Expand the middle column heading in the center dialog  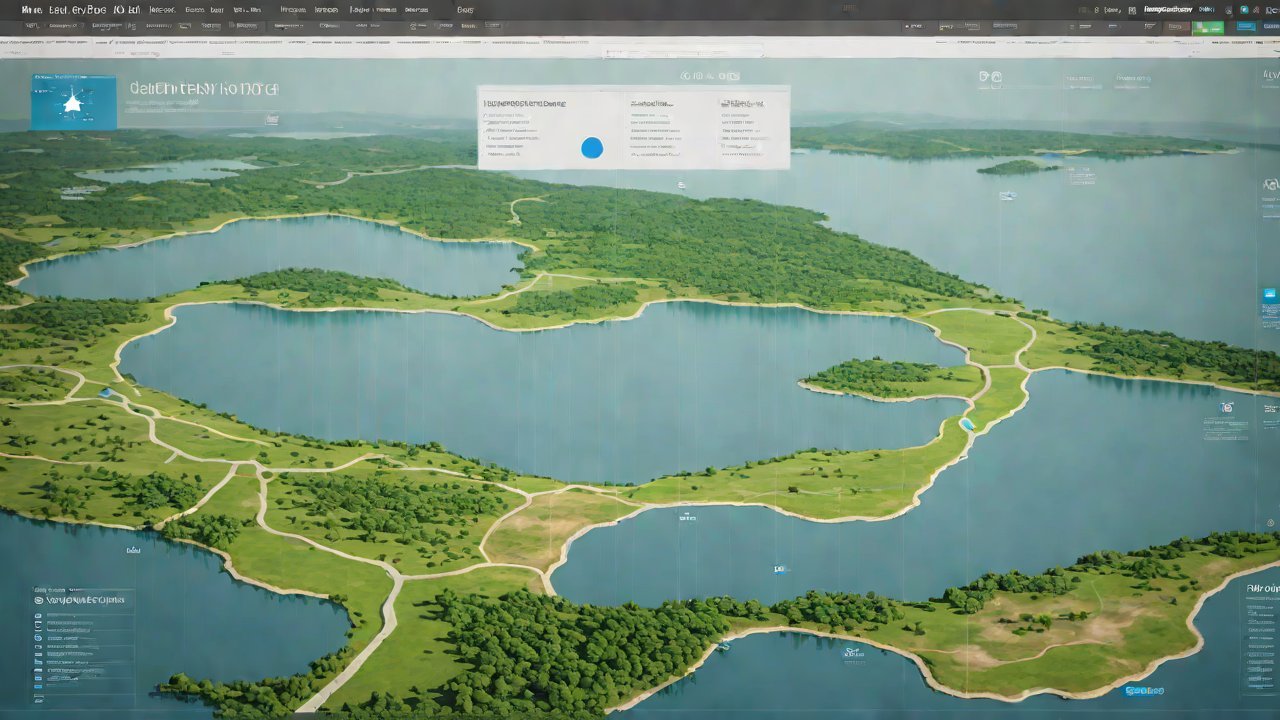[651, 103]
